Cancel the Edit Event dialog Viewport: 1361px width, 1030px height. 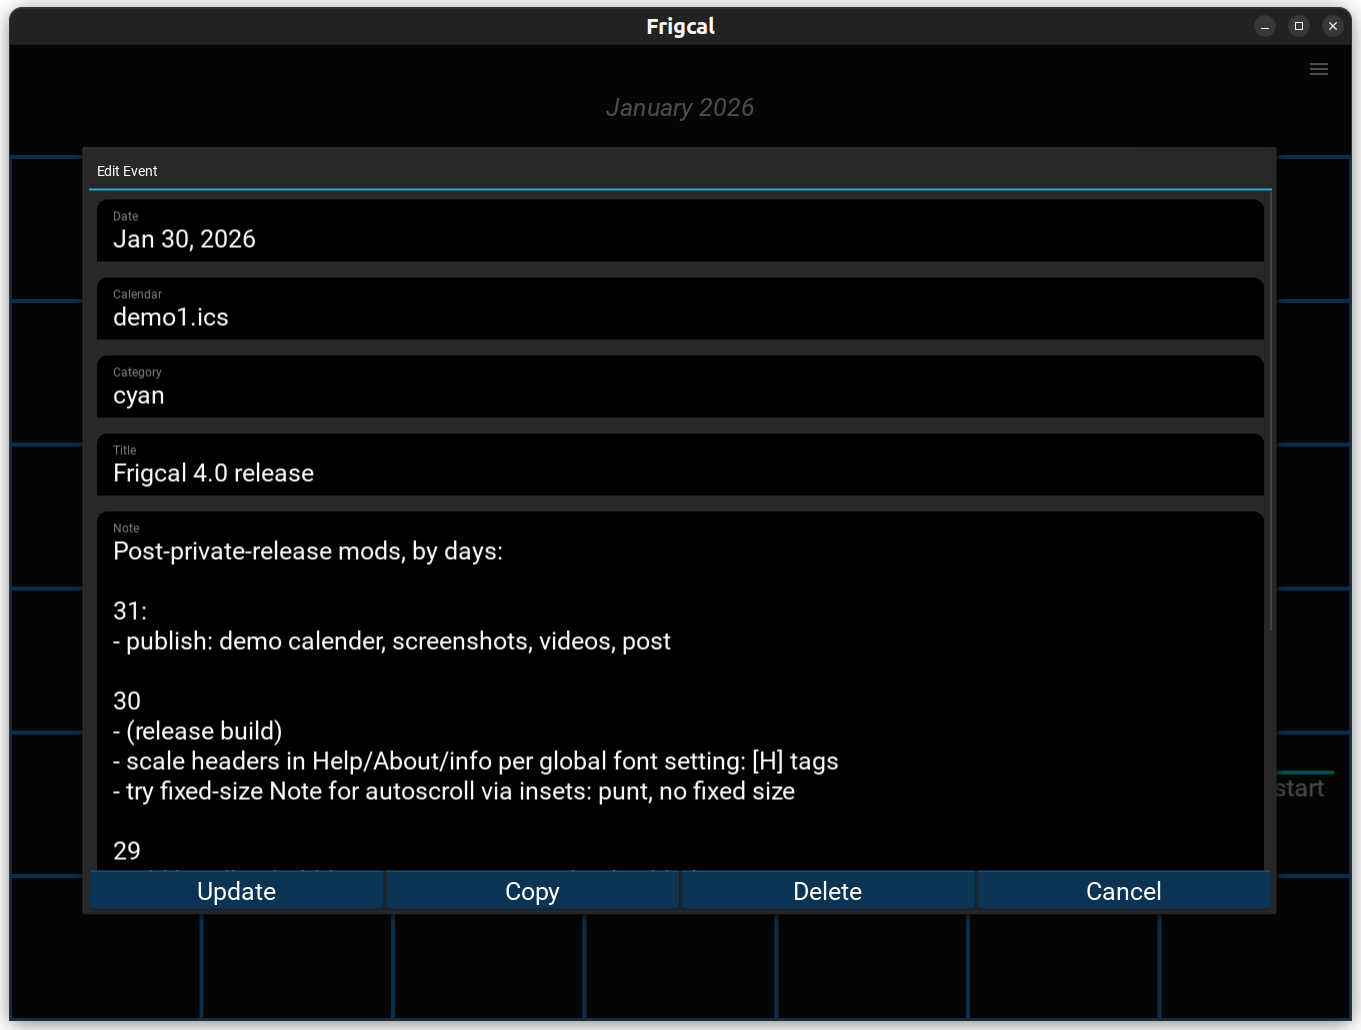tap(1123, 891)
